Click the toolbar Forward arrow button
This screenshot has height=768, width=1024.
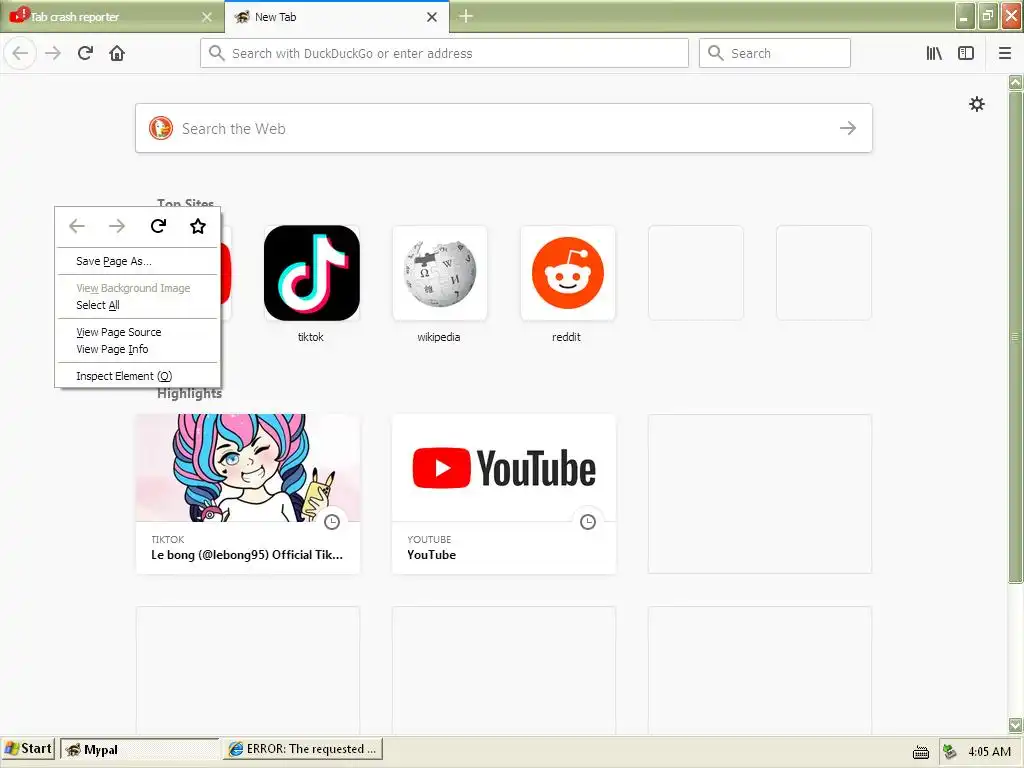tap(53, 53)
